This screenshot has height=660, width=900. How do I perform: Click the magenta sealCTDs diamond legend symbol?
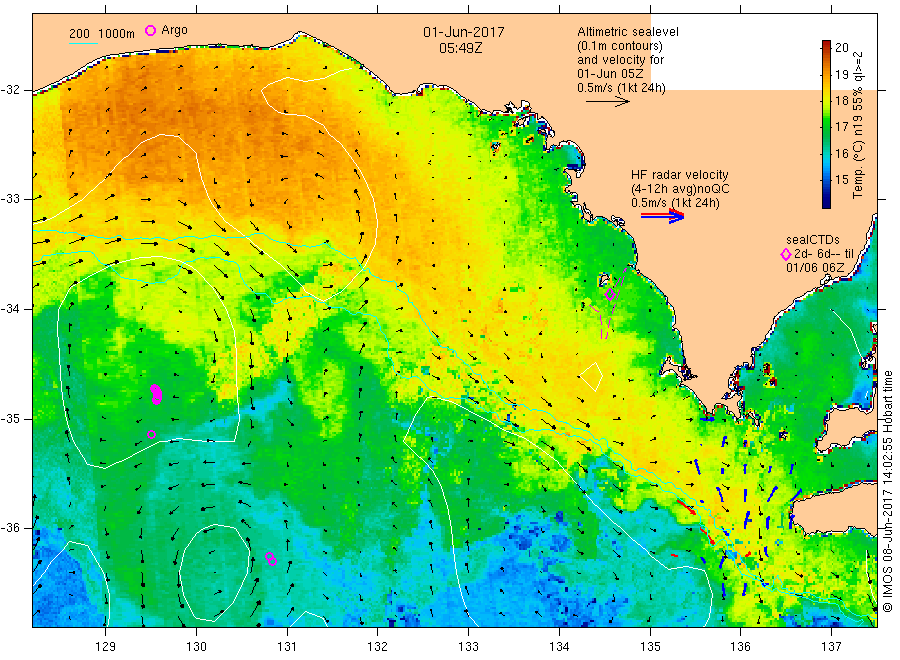click(x=785, y=254)
